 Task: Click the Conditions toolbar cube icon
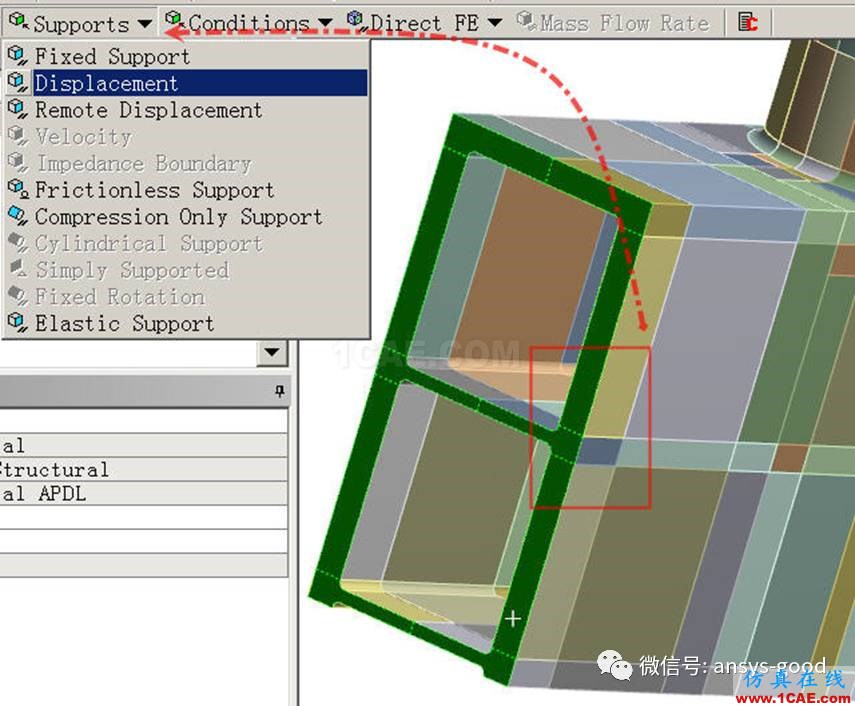[x=174, y=20]
